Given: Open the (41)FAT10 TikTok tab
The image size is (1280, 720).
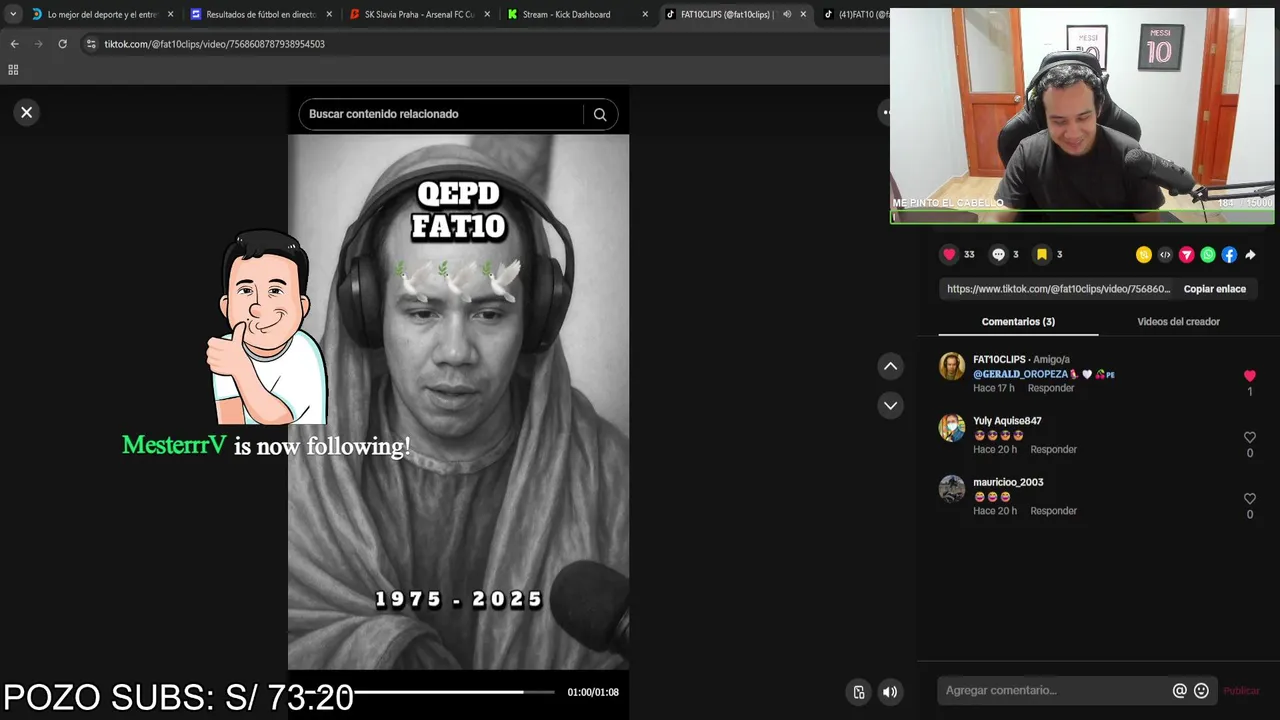Looking at the screenshot, I should [857, 14].
